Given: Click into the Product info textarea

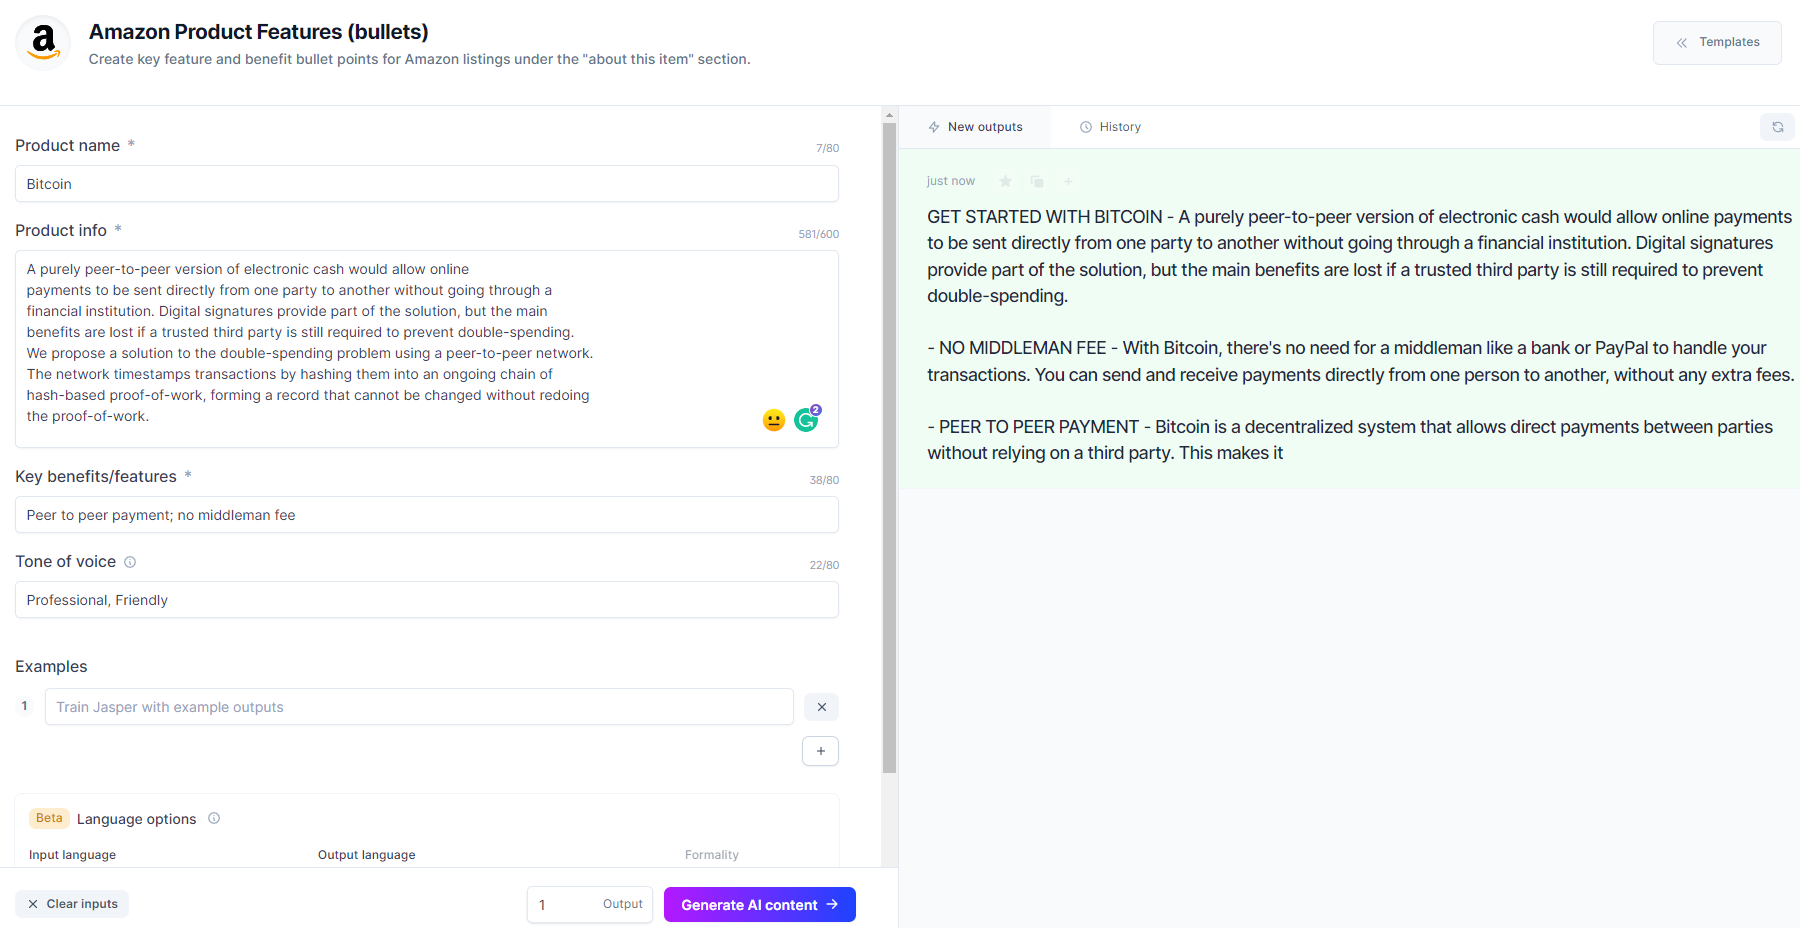Looking at the screenshot, I should point(427,348).
